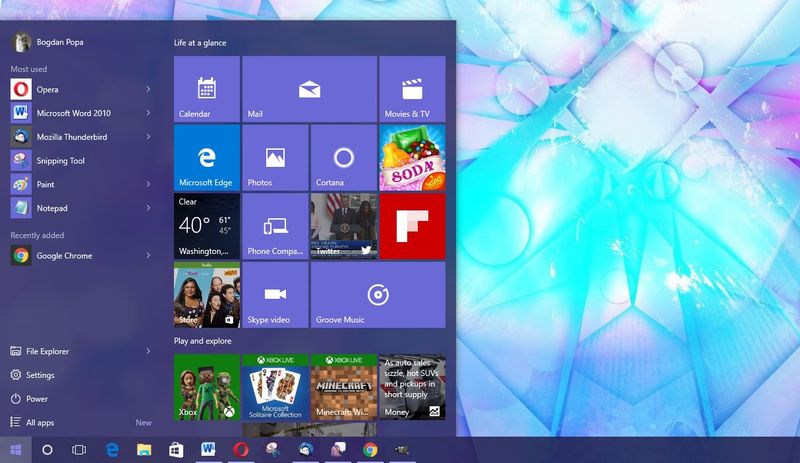Open the Skype video tile
The width and height of the screenshot is (800, 463).
coord(276,295)
